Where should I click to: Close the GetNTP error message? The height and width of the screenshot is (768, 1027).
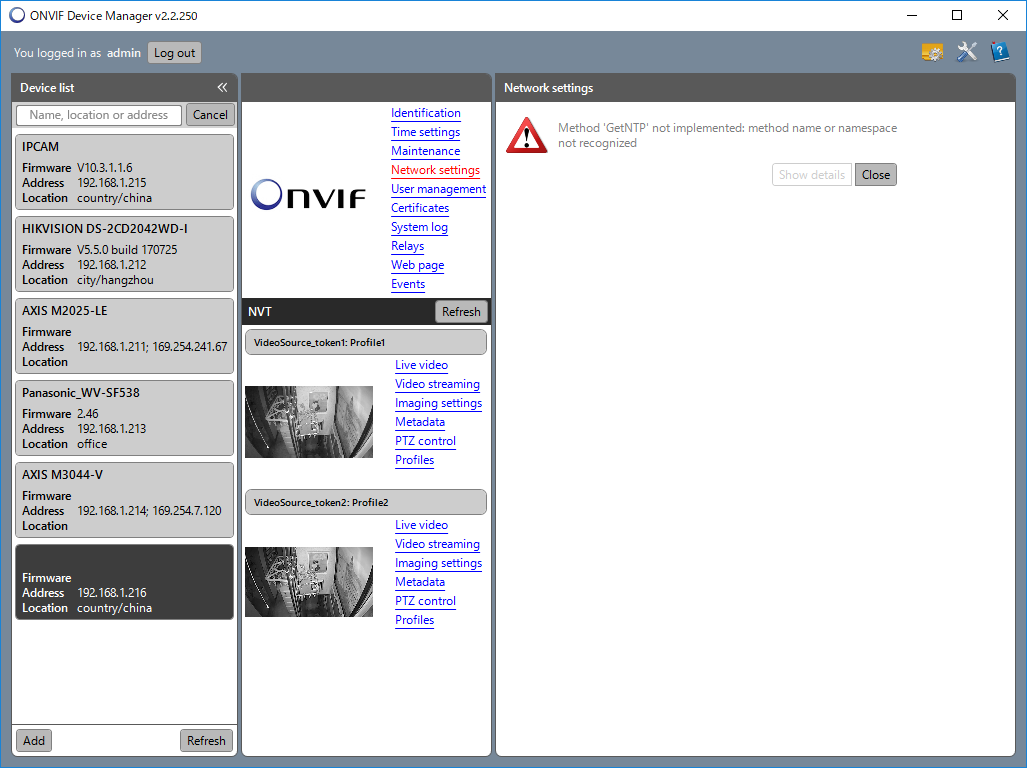coord(876,175)
